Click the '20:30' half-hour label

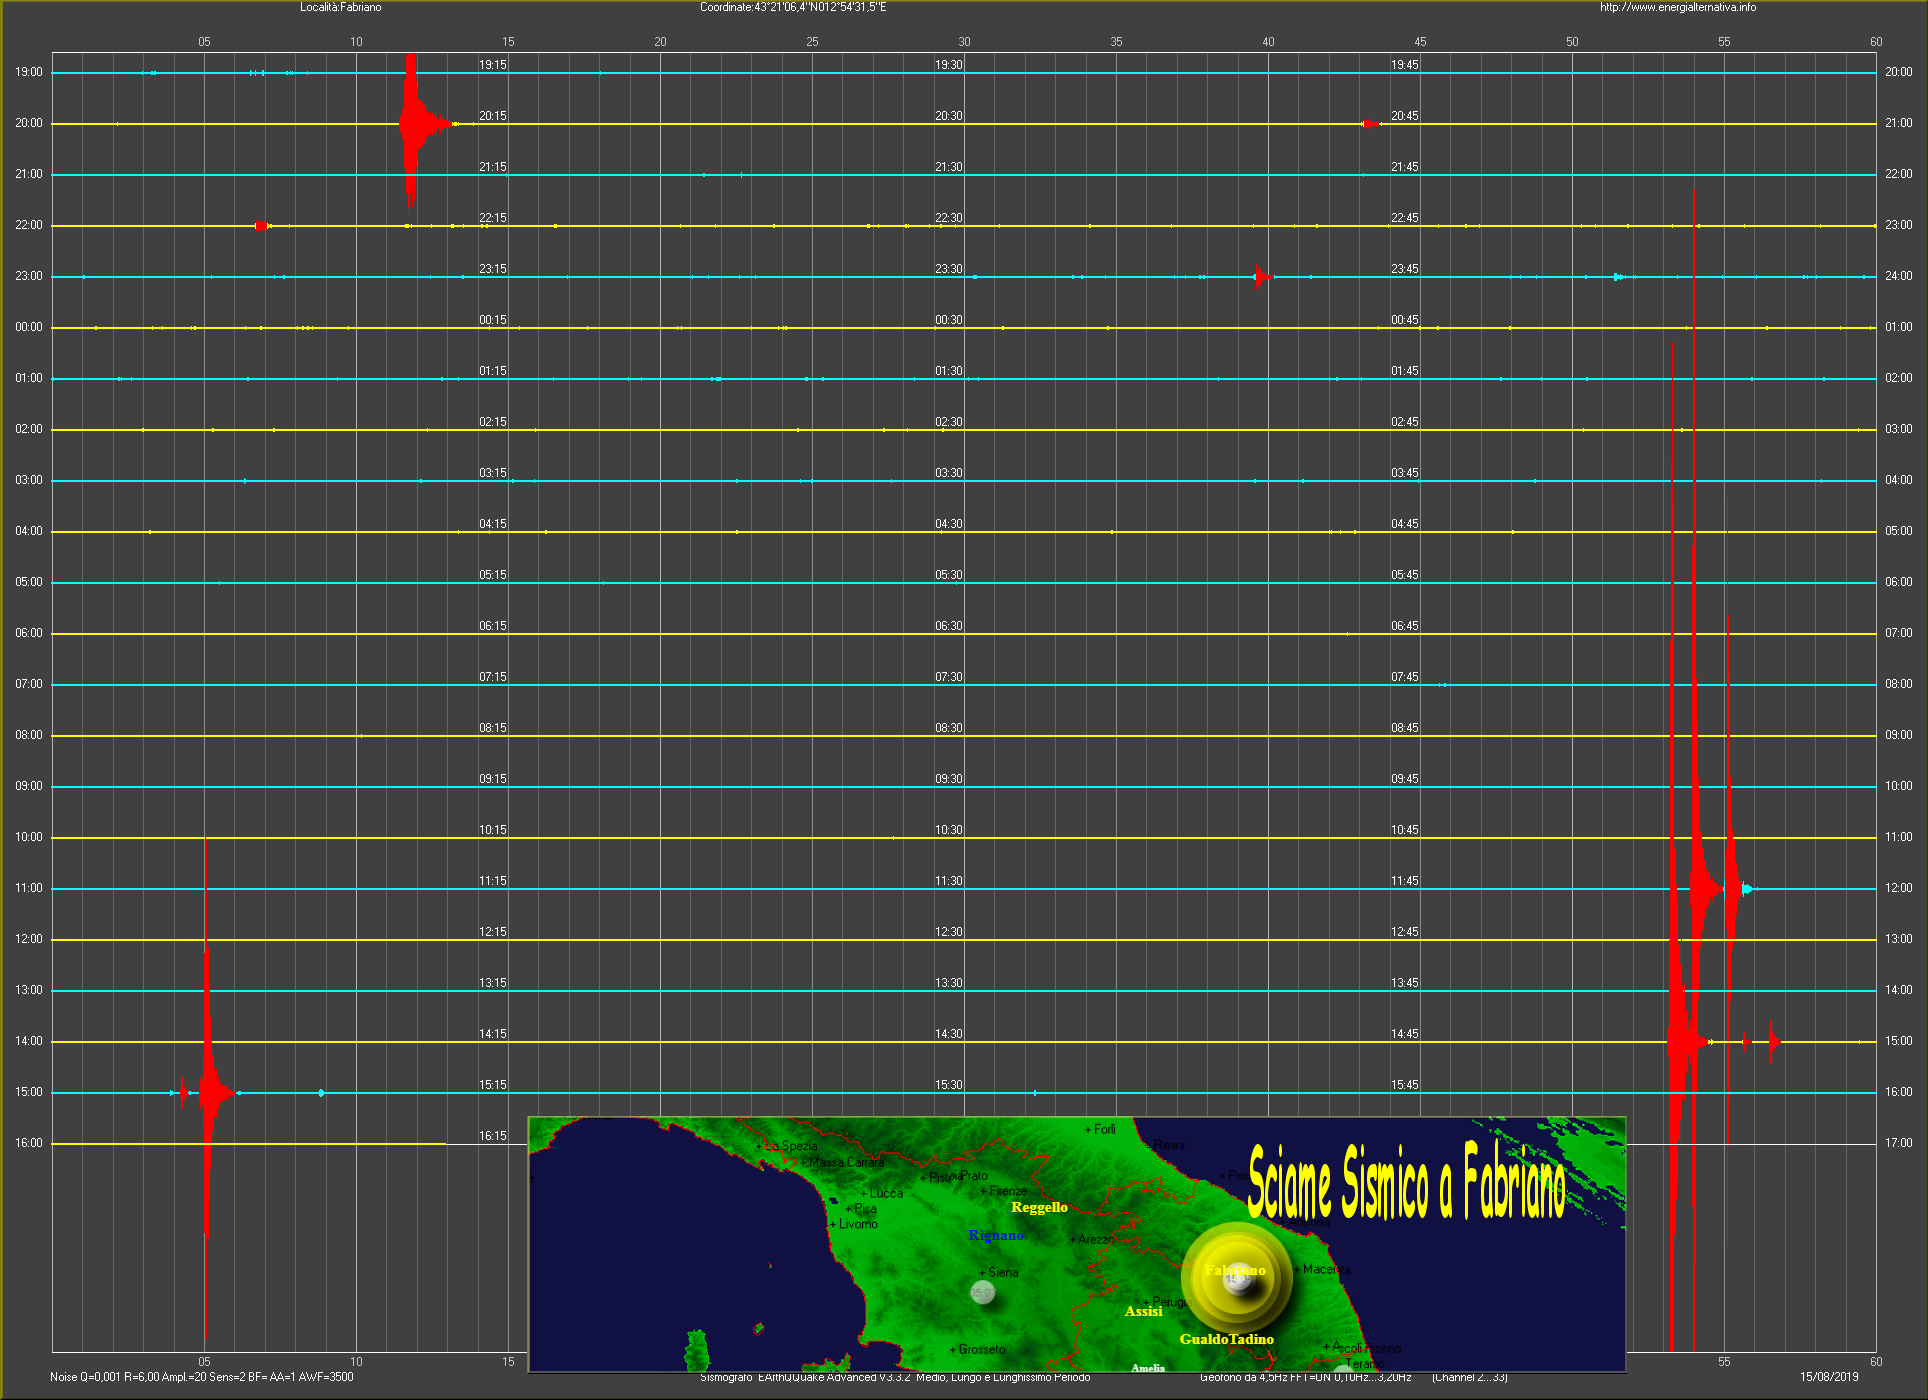point(948,116)
